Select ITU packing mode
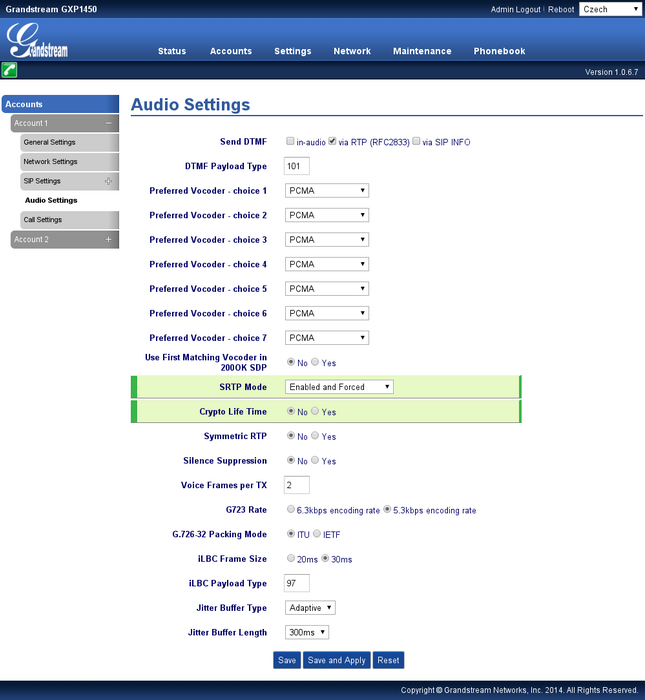The image size is (645, 700). [291, 534]
